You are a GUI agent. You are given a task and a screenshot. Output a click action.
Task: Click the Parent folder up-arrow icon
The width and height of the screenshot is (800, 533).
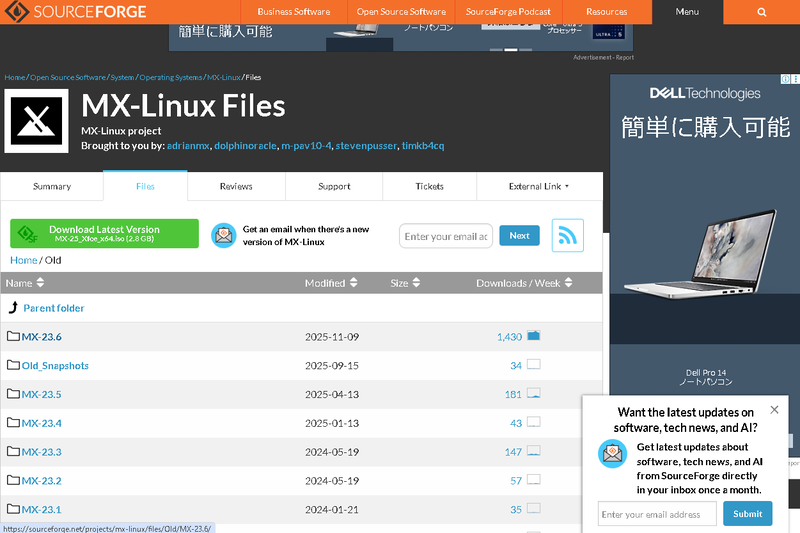(x=14, y=307)
